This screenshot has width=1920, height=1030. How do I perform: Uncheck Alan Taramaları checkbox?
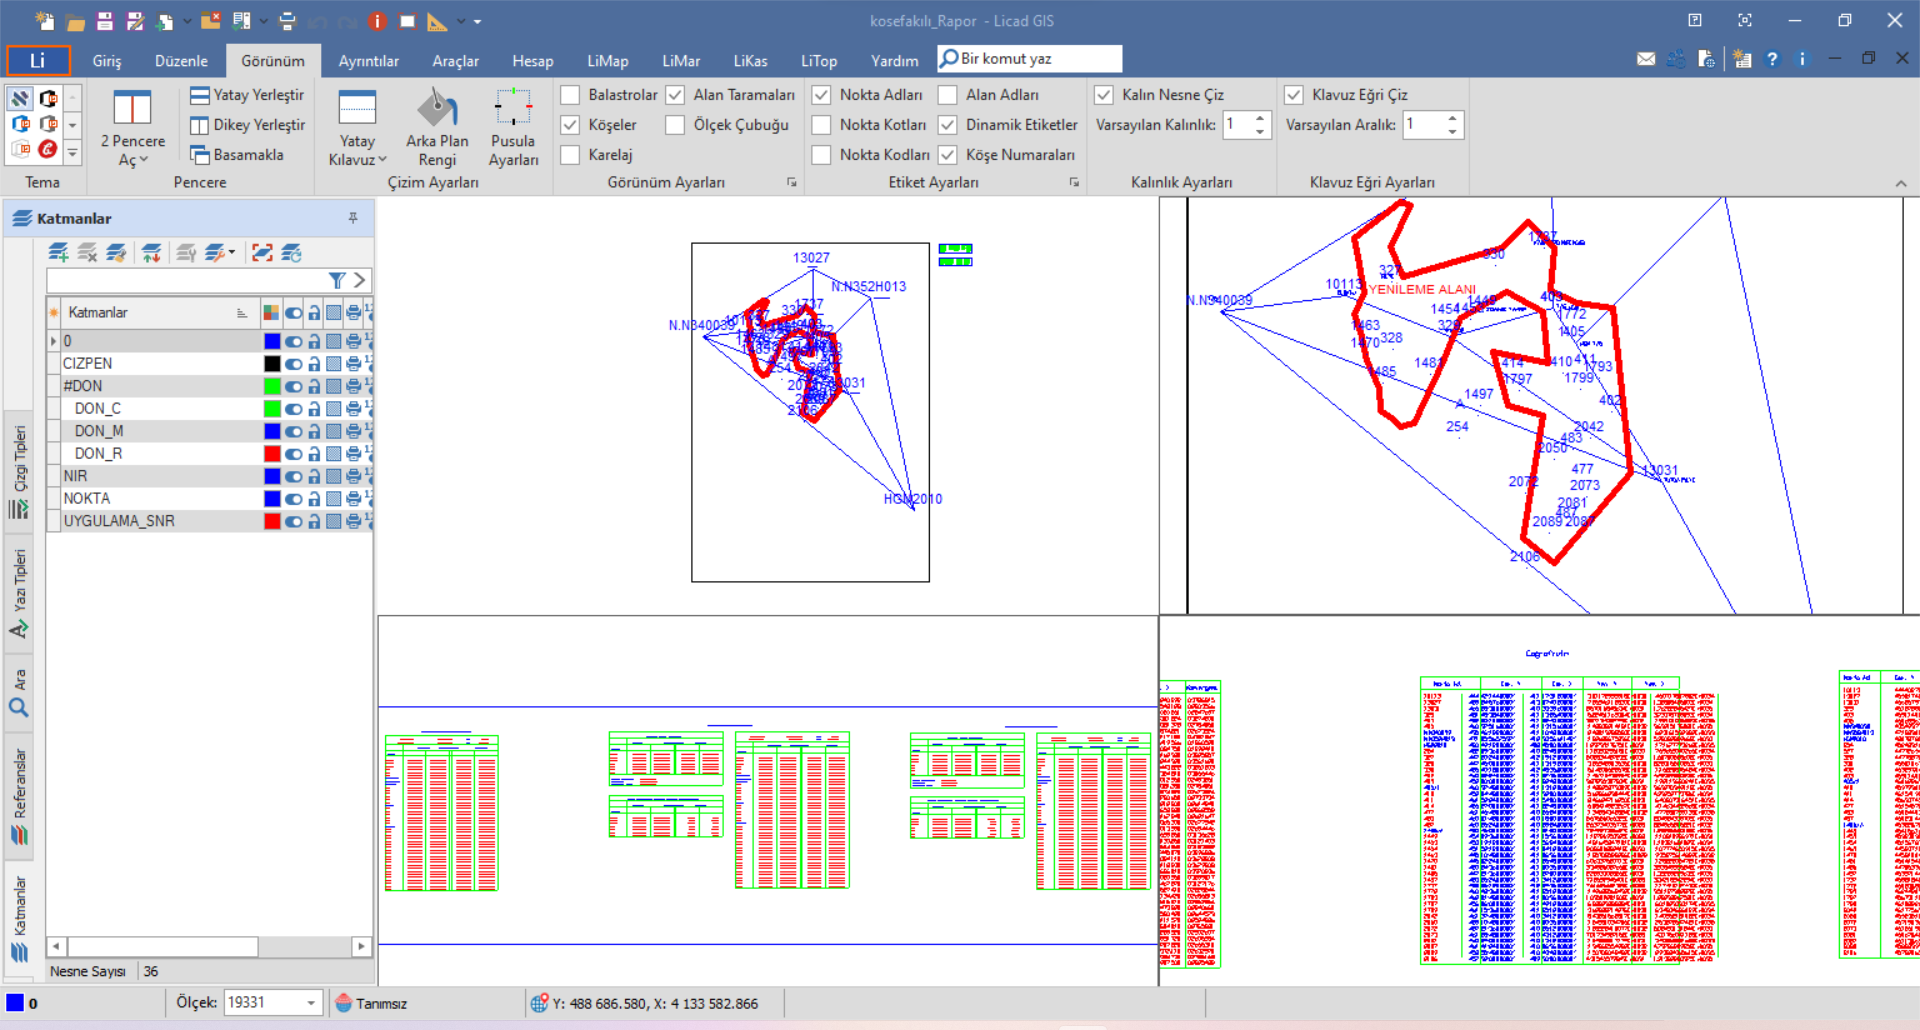click(676, 95)
